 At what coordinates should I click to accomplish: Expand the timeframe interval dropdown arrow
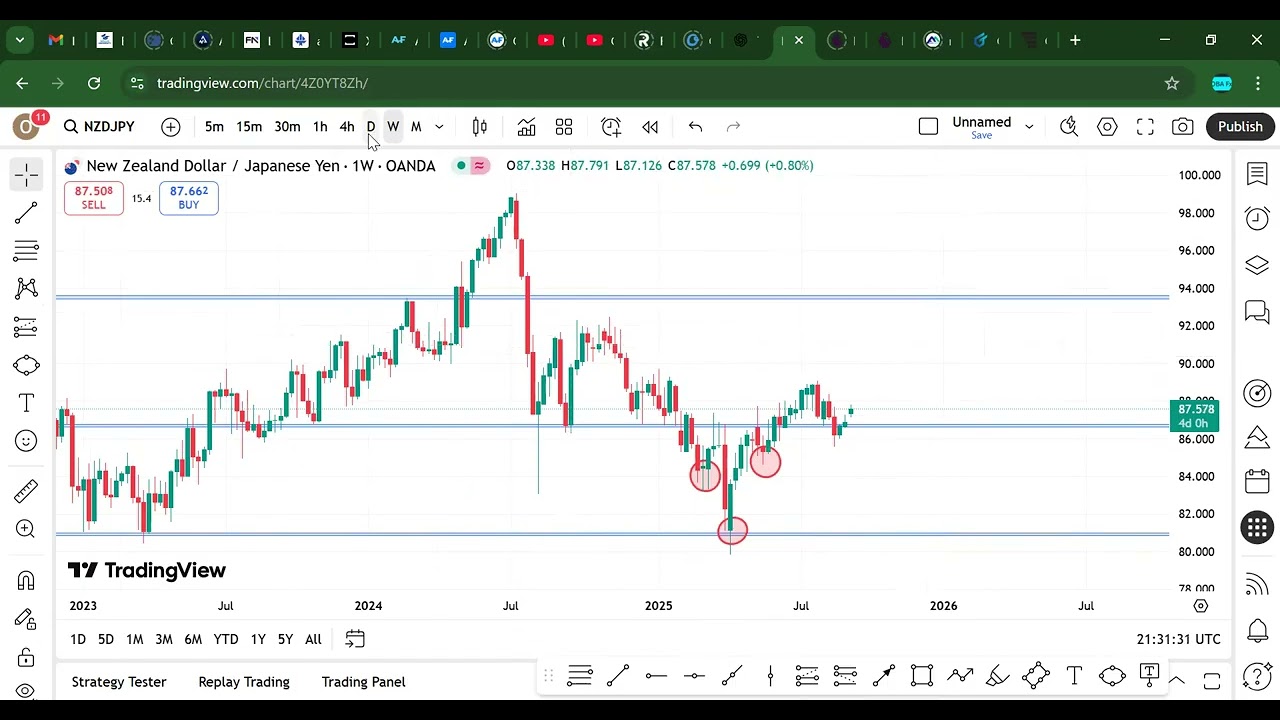pyautogui.click(x=439, y=127)
